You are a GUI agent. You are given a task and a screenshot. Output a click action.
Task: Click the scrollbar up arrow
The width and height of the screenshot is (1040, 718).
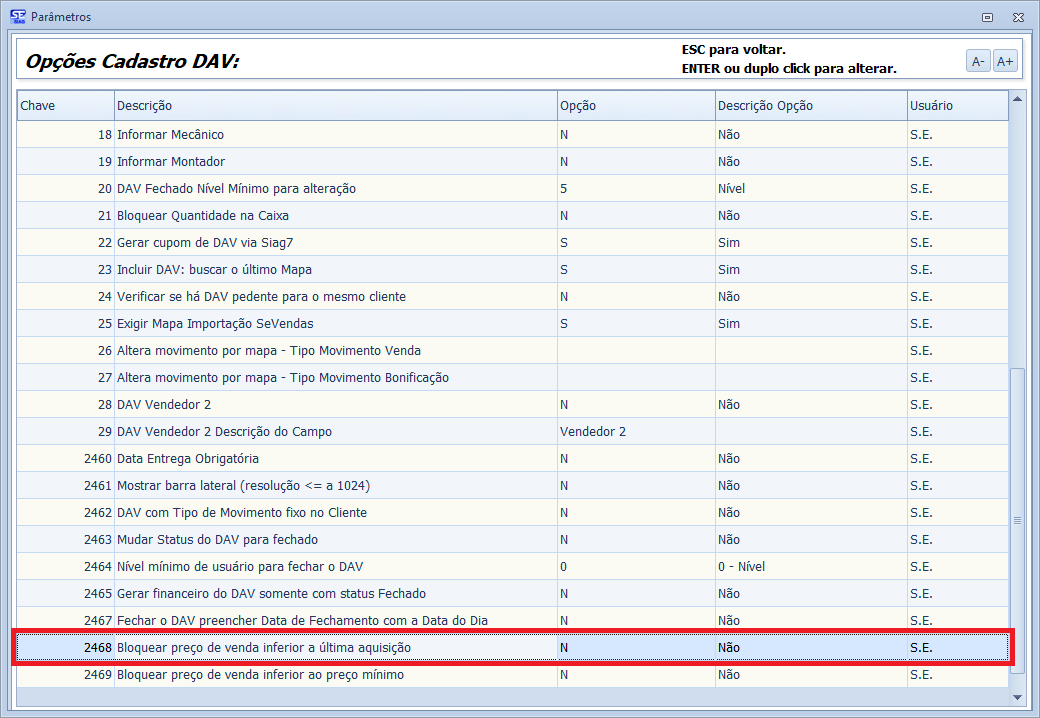click(x=1018, y=98)
